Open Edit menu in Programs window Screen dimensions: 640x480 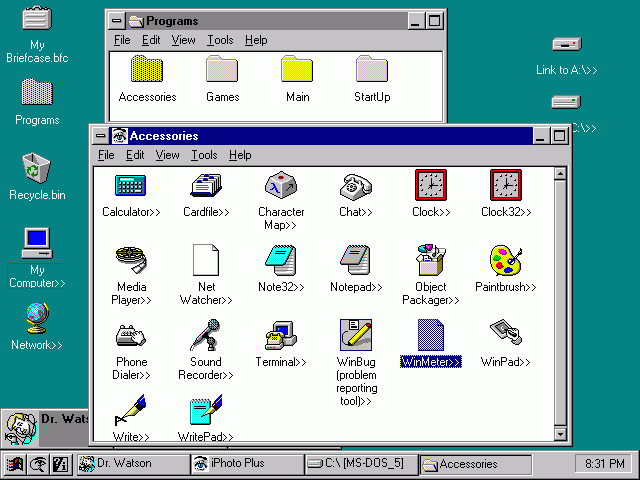coord(151,40)
